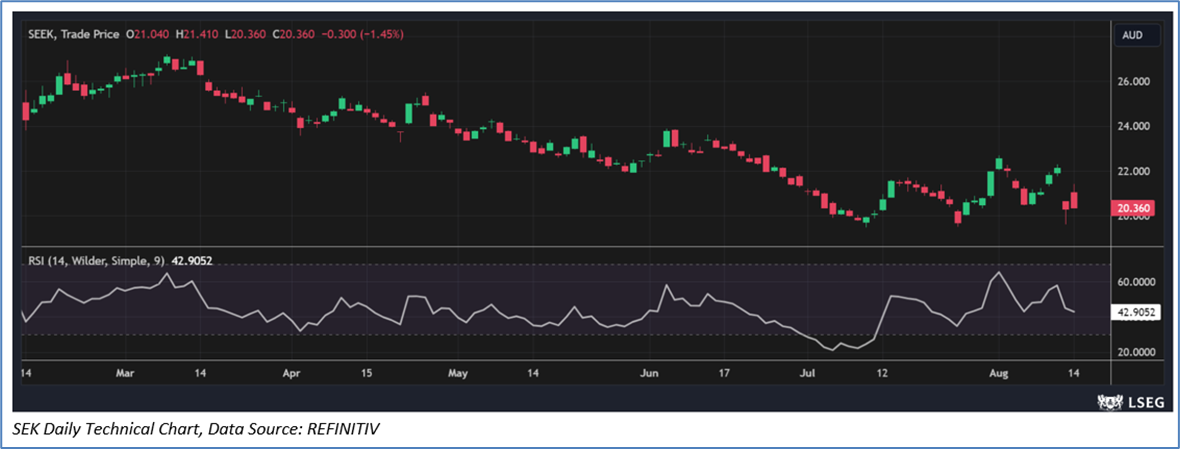This screenshot has width=1180, height=449.
Task: Click the Apr date axis label
Action: click(291, 372)
